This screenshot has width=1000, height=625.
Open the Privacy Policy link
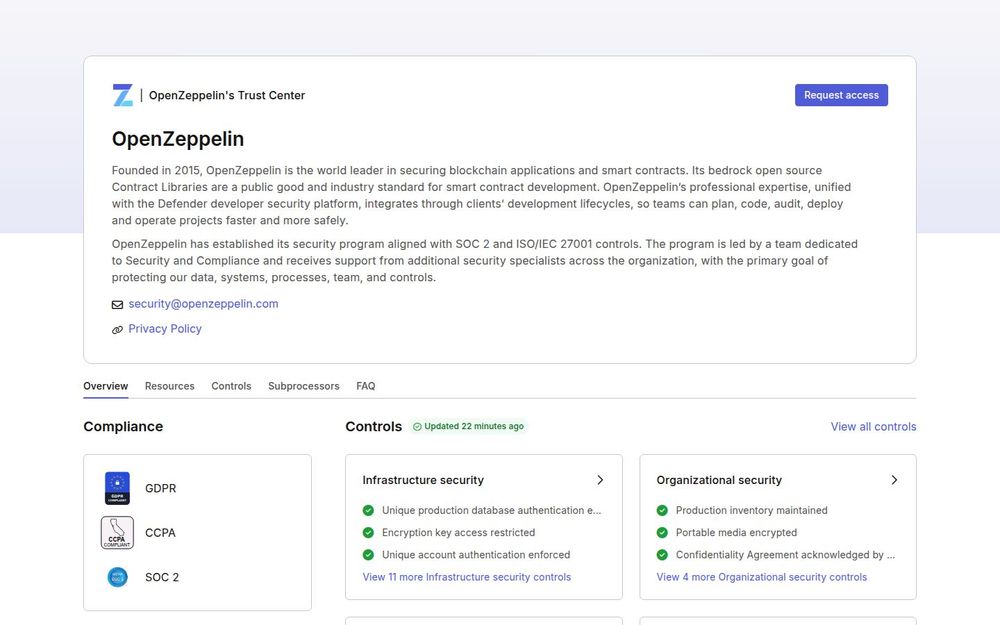[x=165, y=328]
